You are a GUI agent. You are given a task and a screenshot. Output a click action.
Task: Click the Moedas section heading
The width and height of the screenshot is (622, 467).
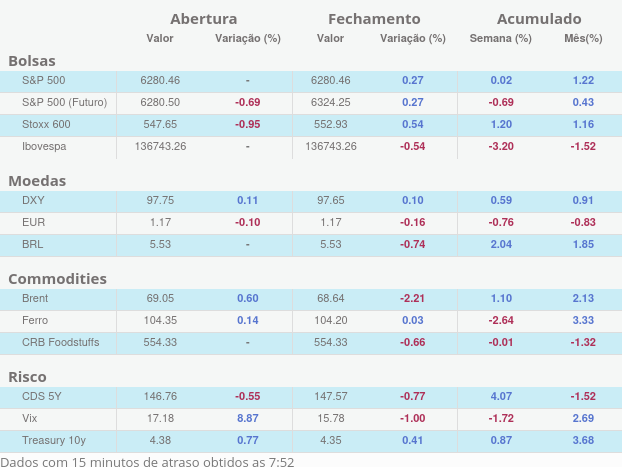tap(37, 181)
